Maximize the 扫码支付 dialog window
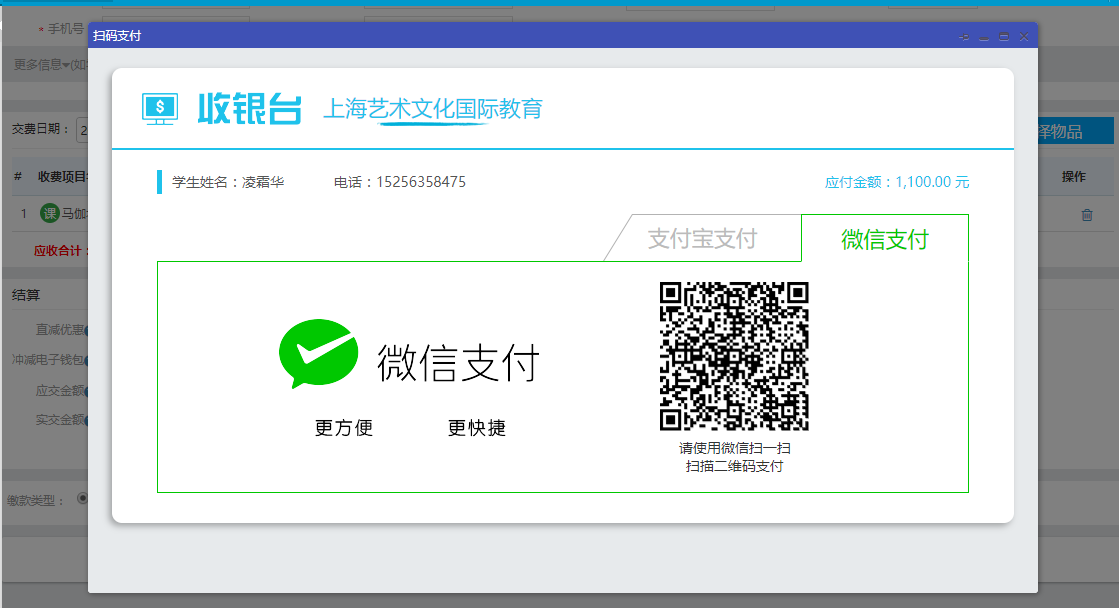 [x=1004, y=36]
